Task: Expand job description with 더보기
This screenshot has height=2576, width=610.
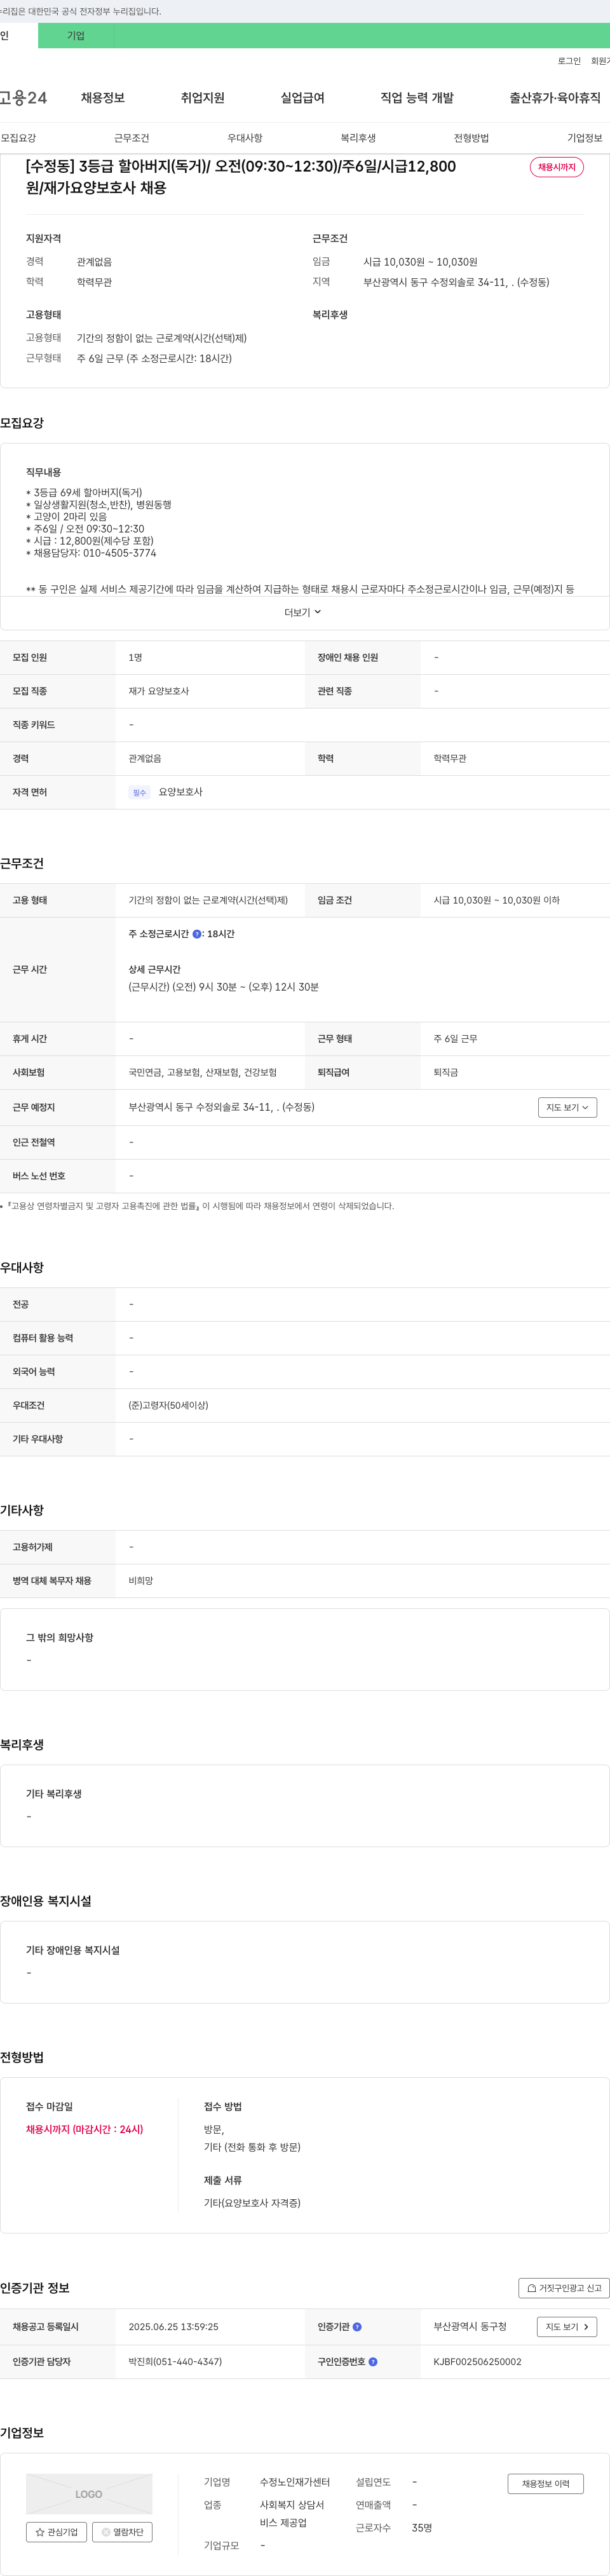Action: coord(303,612)
